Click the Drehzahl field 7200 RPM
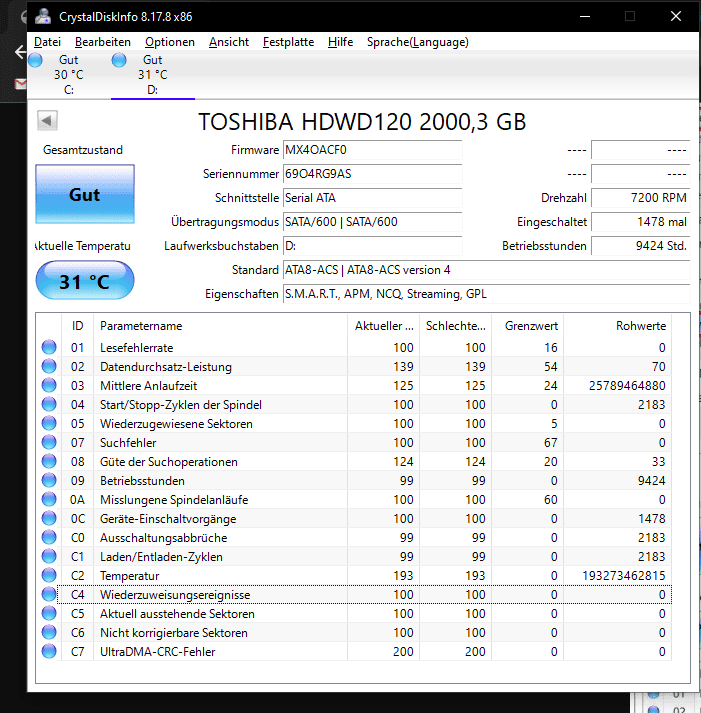The image size is (701, 713). point(641,198)
